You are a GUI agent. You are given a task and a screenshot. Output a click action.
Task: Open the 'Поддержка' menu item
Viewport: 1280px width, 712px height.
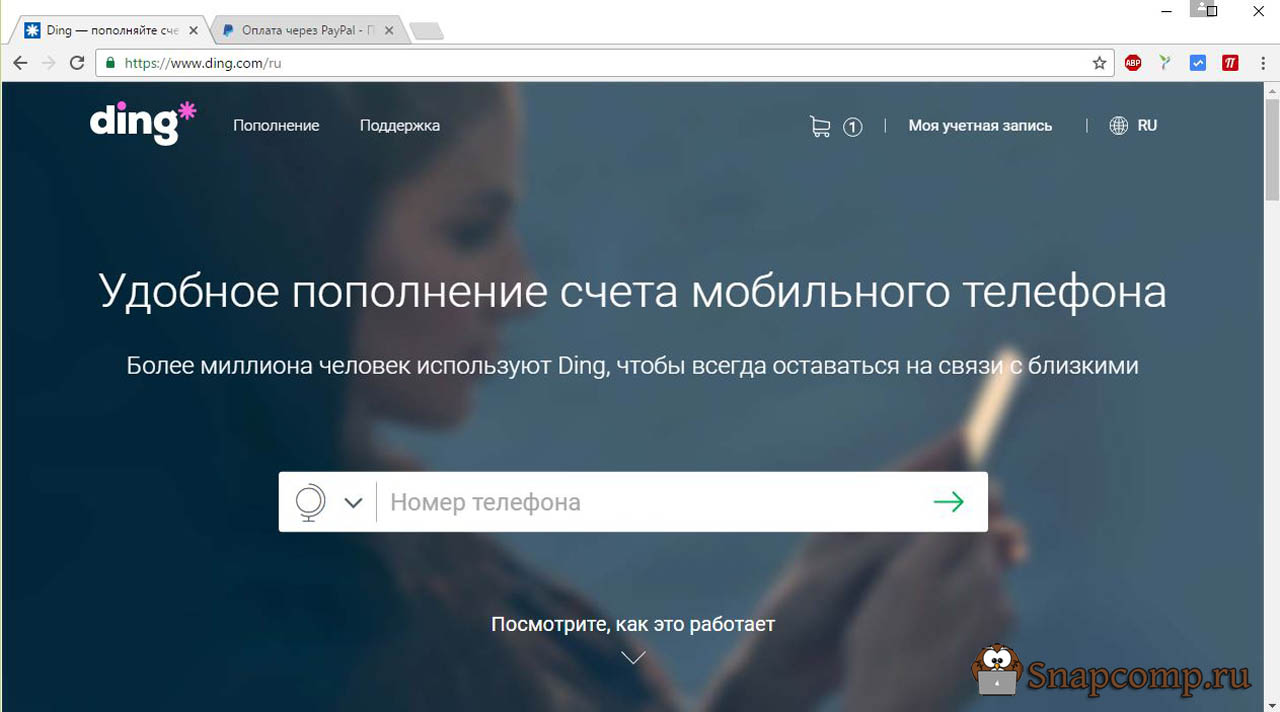point(400,126)
